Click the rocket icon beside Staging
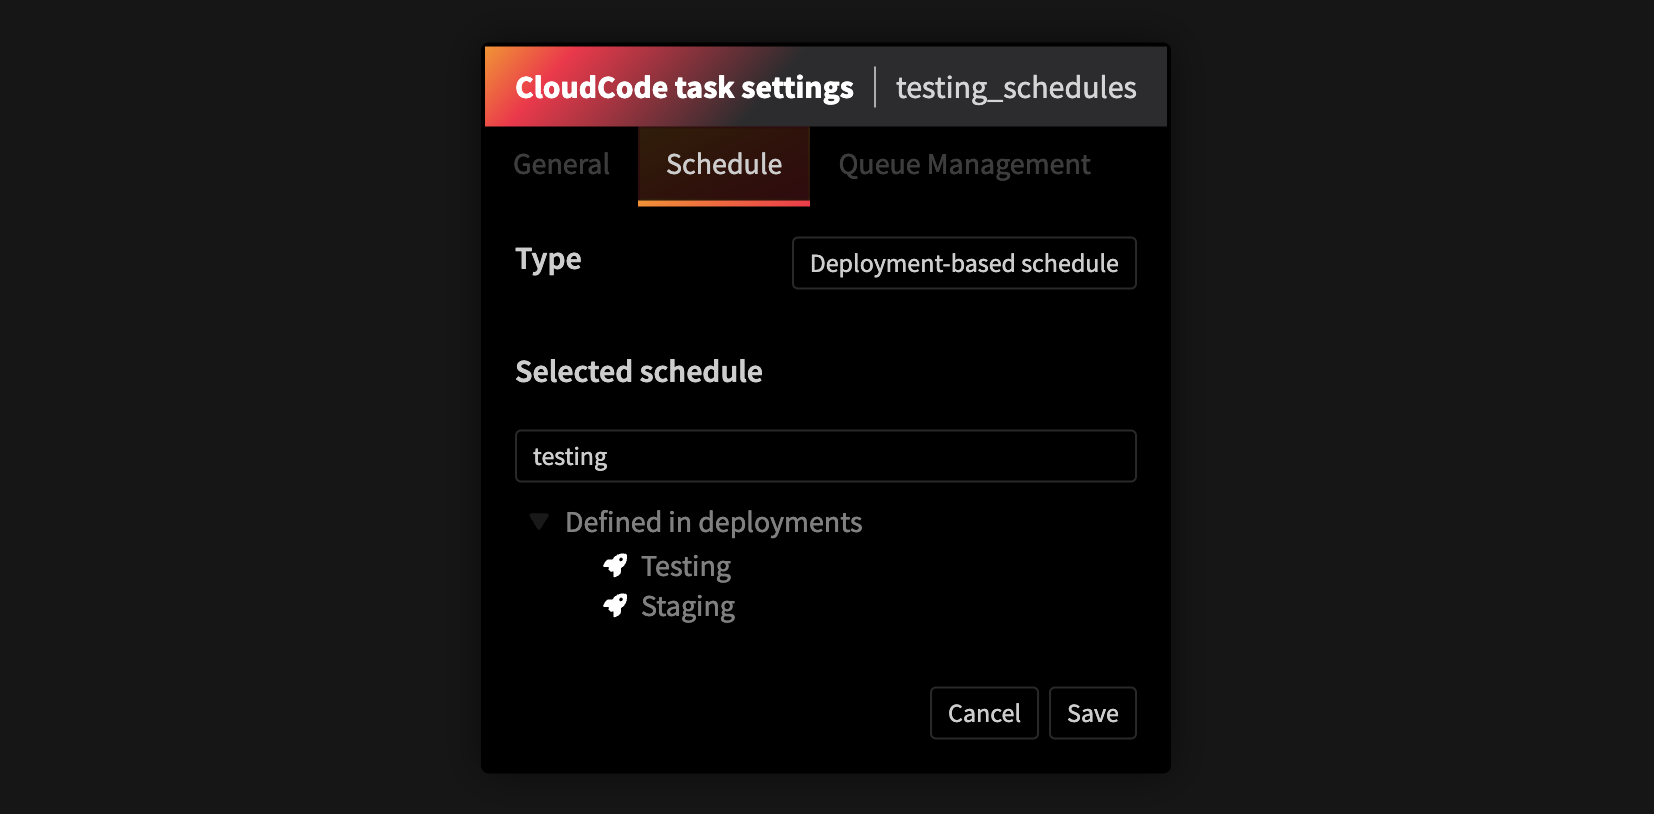Viewport: 1654px width, 814px height. click(x=615, y=606)
